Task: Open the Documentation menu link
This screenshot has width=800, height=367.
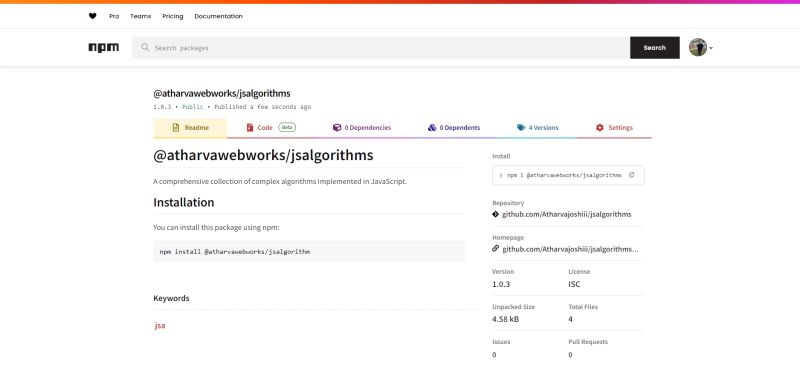Action: tap(218, 16)
